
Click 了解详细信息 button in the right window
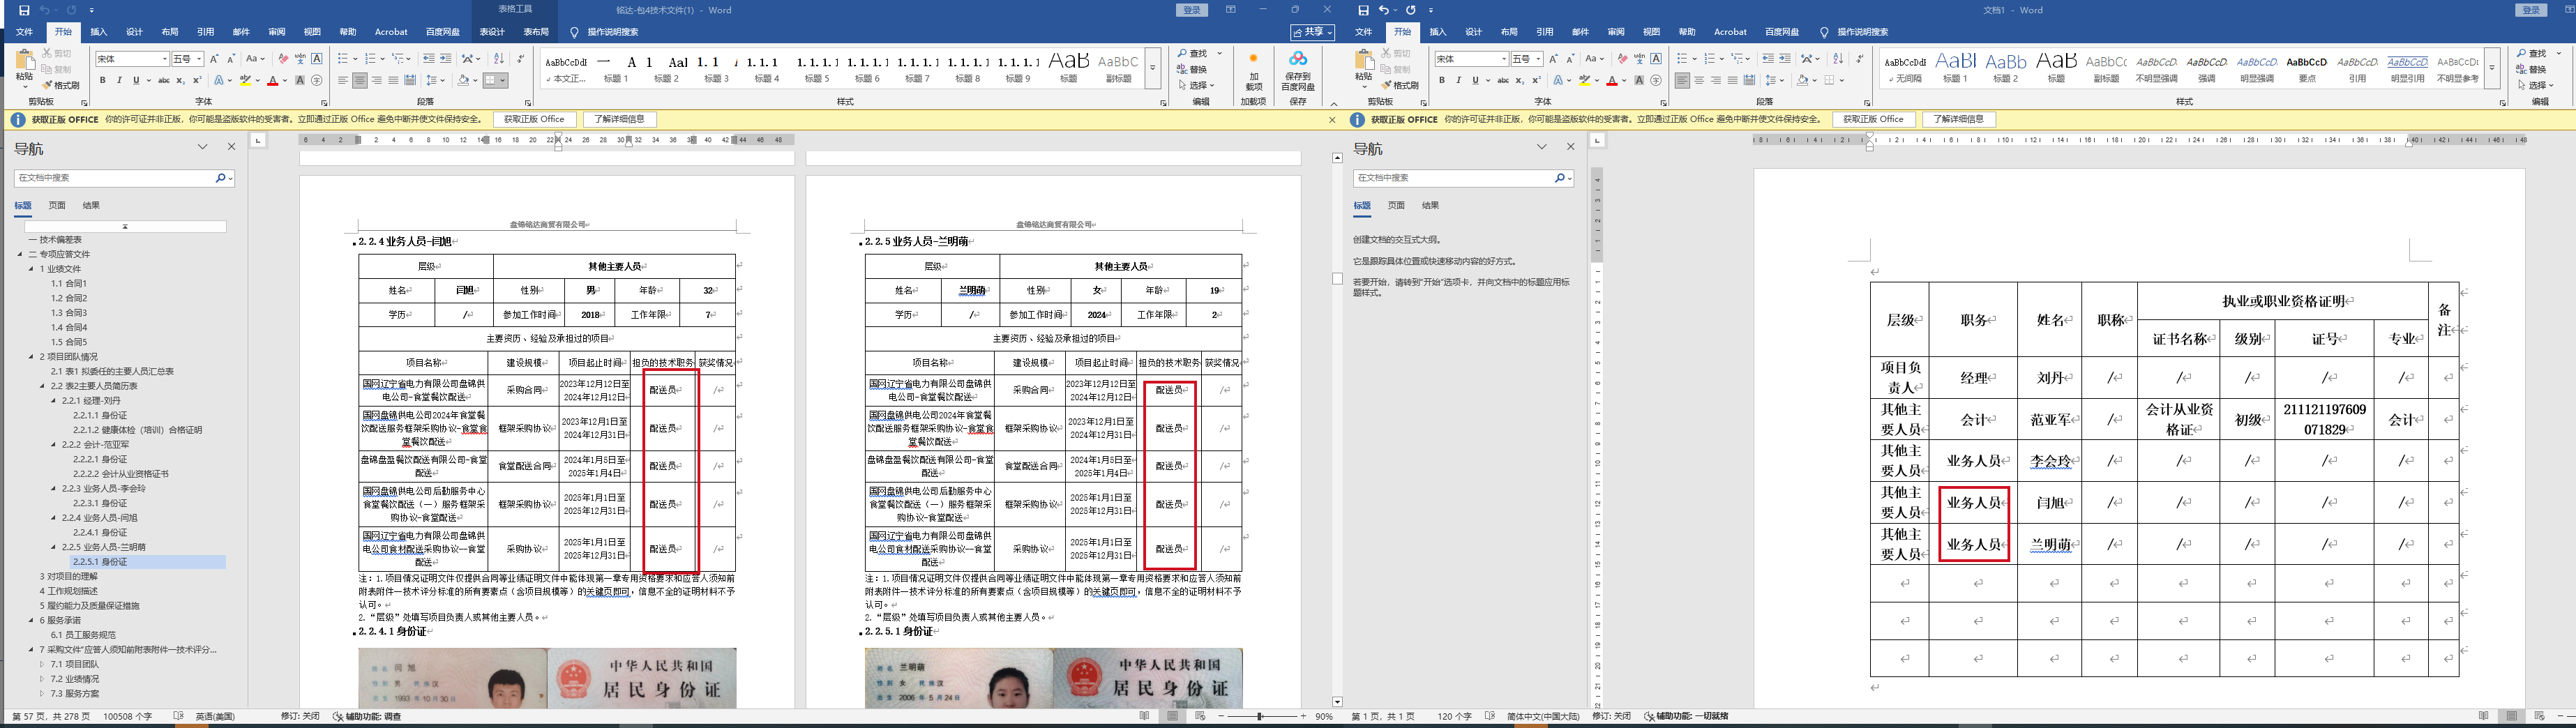click(1958, 119)
